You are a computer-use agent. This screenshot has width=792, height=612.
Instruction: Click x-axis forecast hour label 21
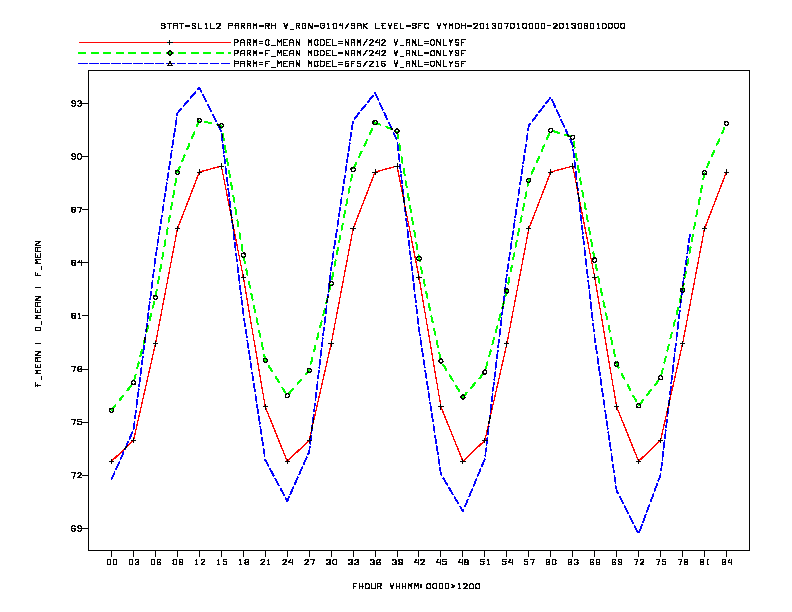click(265, 562)
